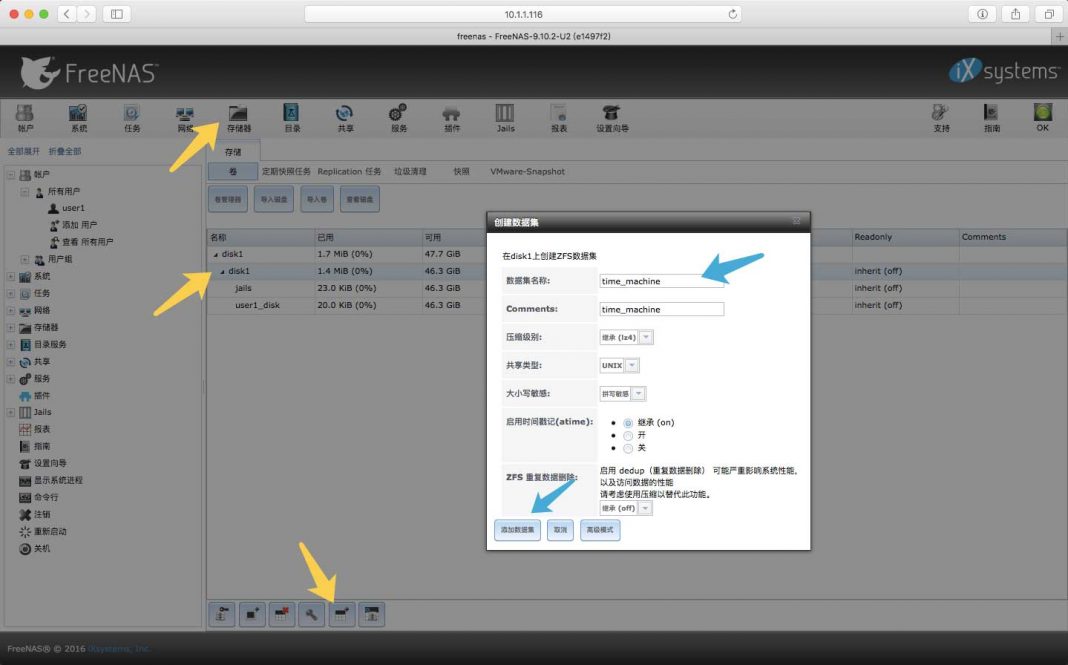Viewport: 1068px width, 665px height.
Task: Click the 数据集名称 input field
Action: [x=661, y=281]
